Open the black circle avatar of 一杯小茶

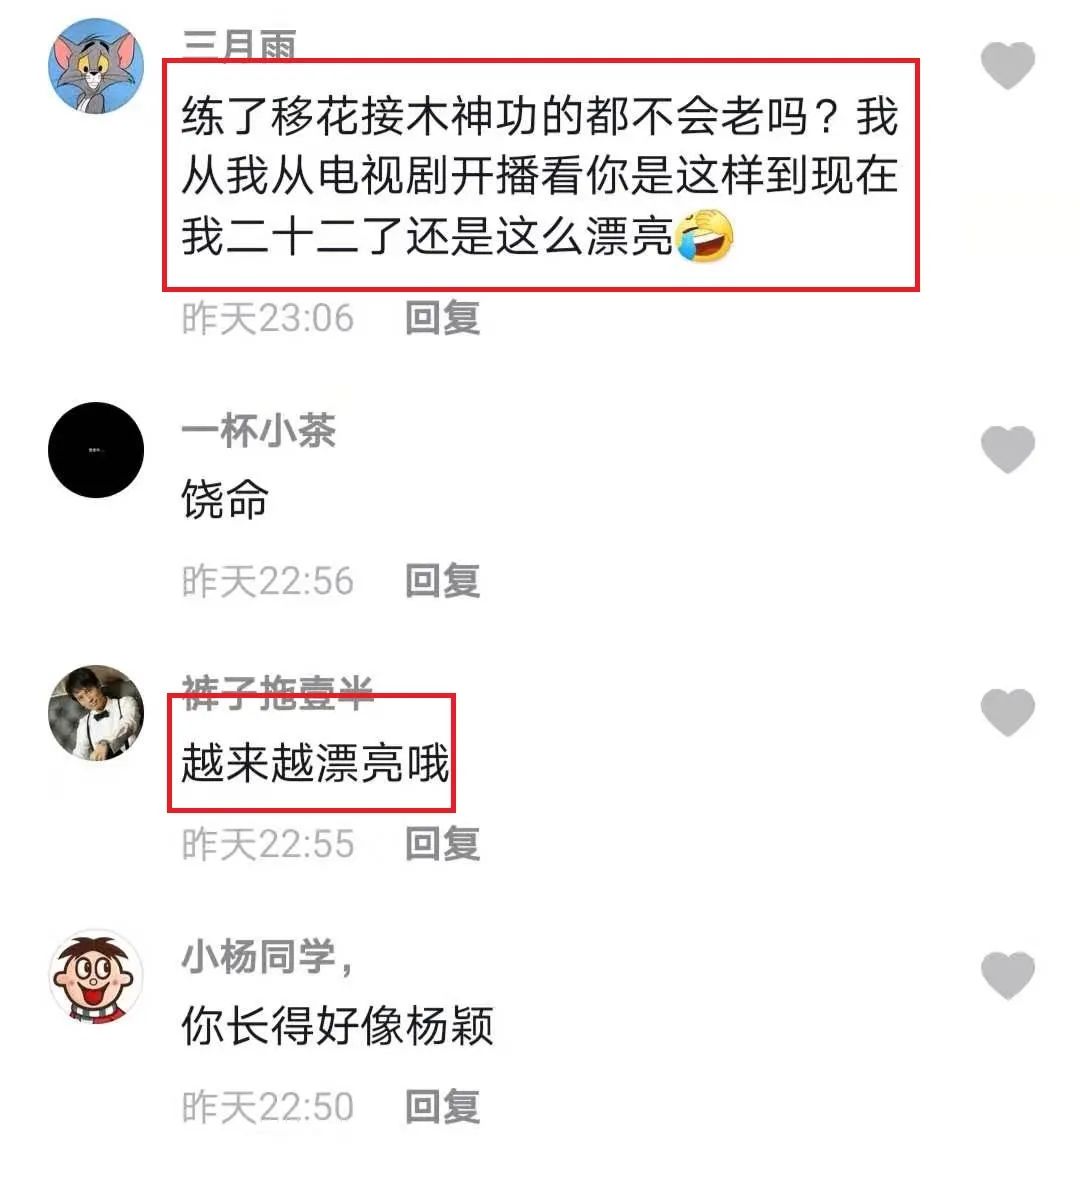pos(96,450)
